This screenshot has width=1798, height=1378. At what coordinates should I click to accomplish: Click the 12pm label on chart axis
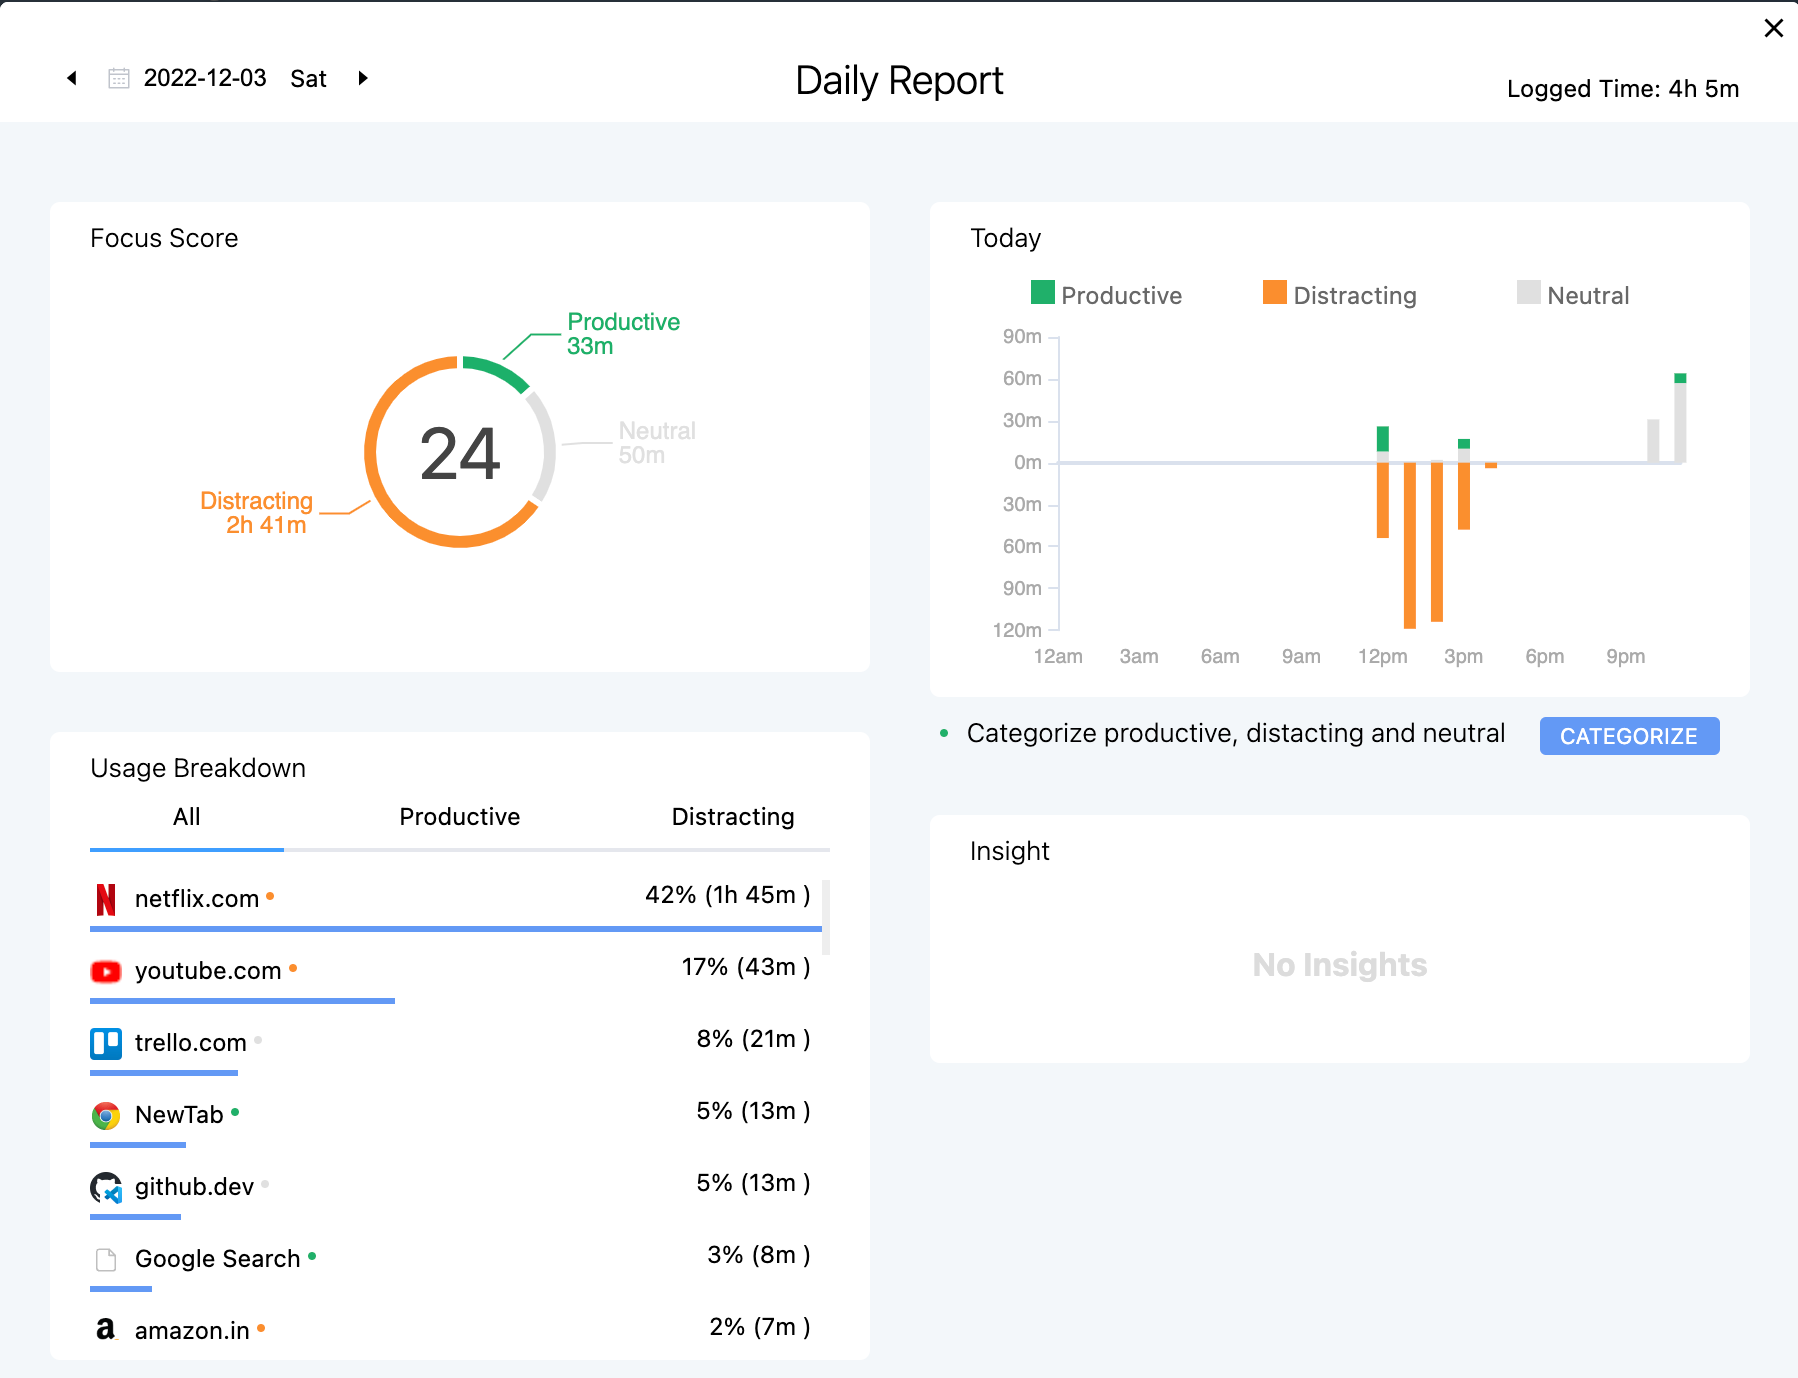1383,657
